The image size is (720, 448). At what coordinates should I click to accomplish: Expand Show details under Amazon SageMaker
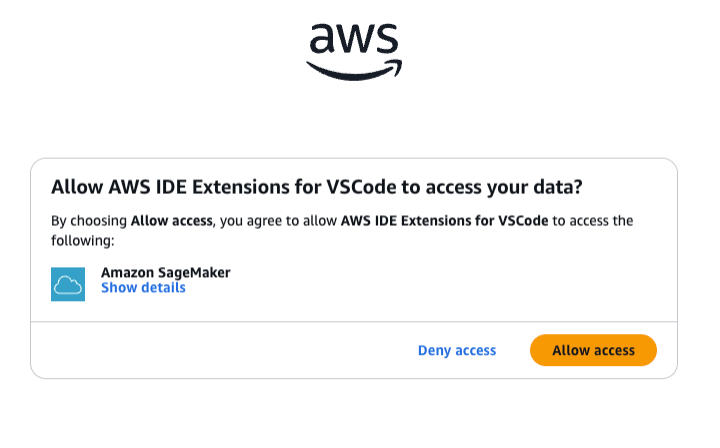[143, 288]
